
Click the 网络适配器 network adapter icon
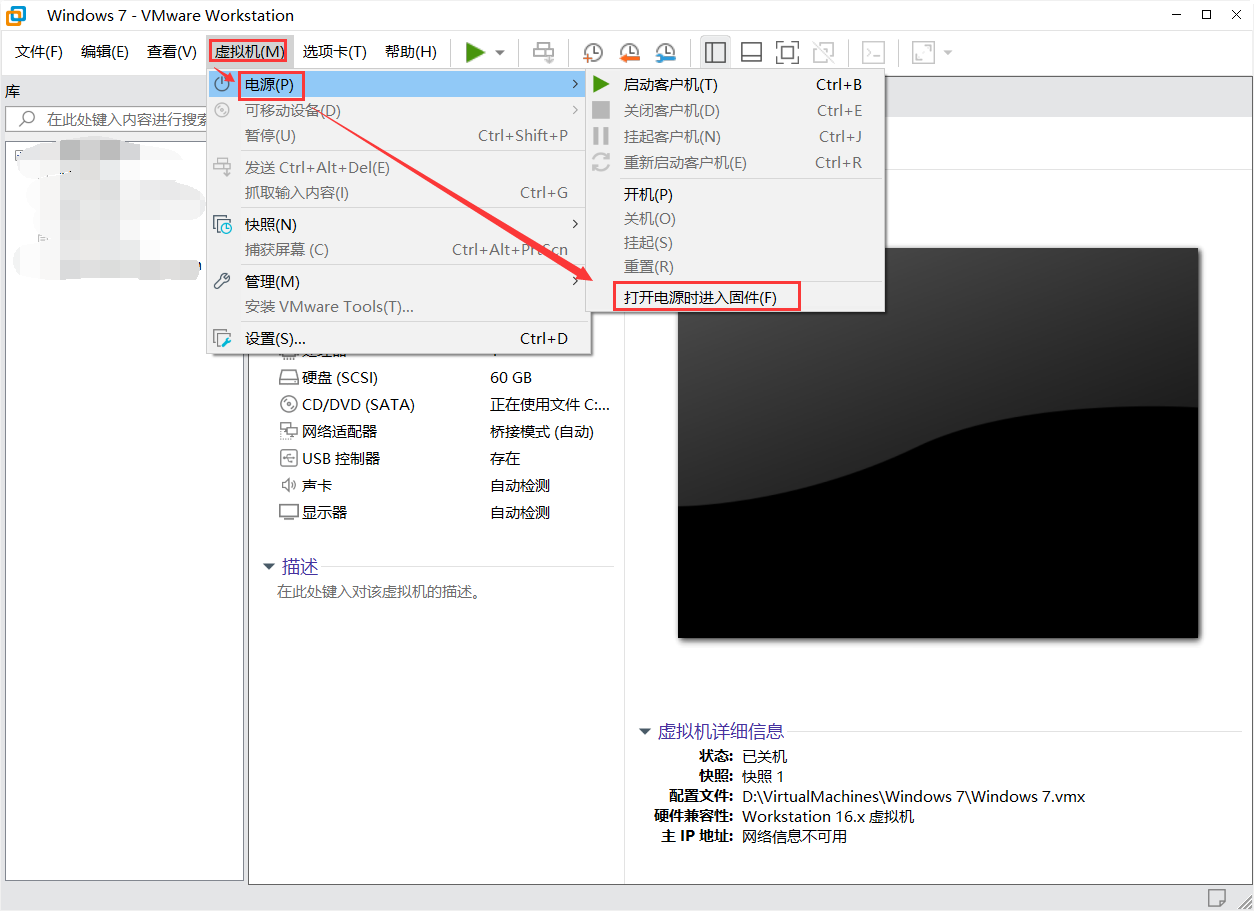coord(288,432)
